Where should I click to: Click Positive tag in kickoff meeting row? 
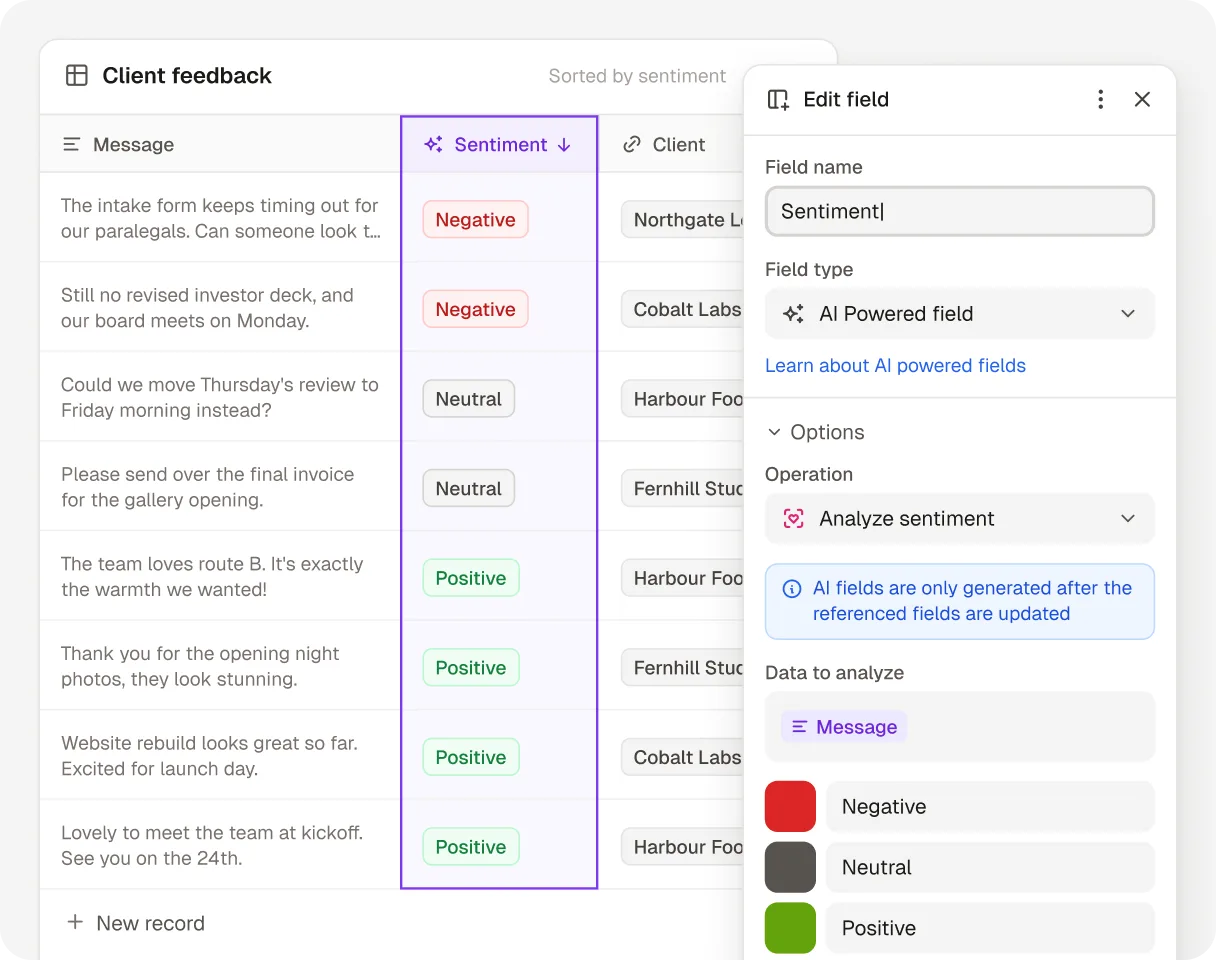tap(471, 847)
